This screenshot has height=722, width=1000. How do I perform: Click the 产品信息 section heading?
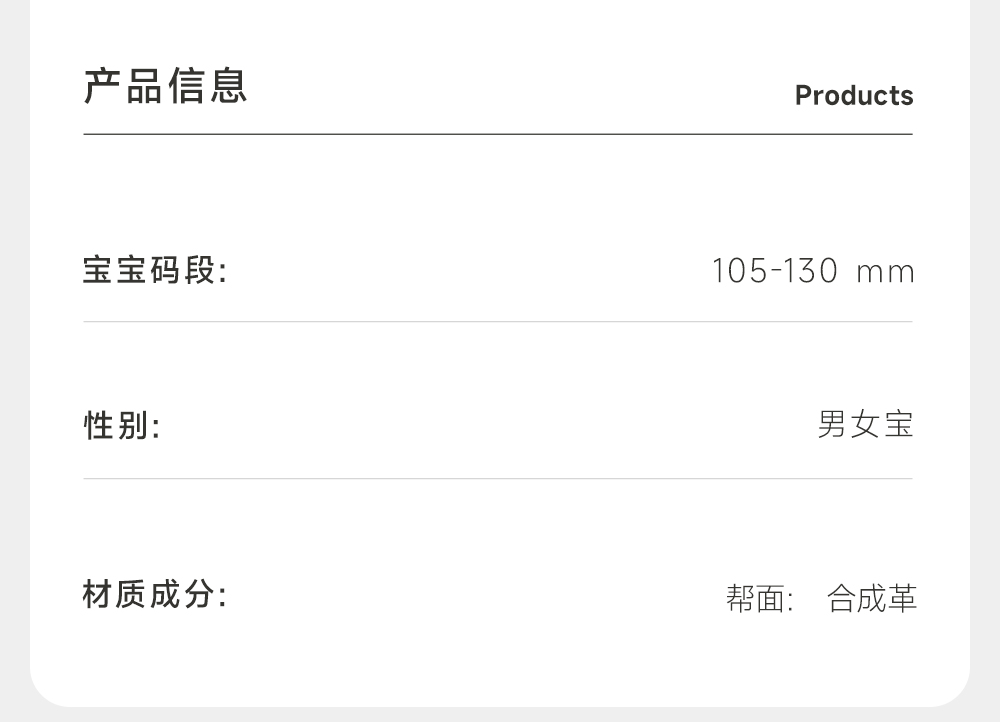point(165,86)
